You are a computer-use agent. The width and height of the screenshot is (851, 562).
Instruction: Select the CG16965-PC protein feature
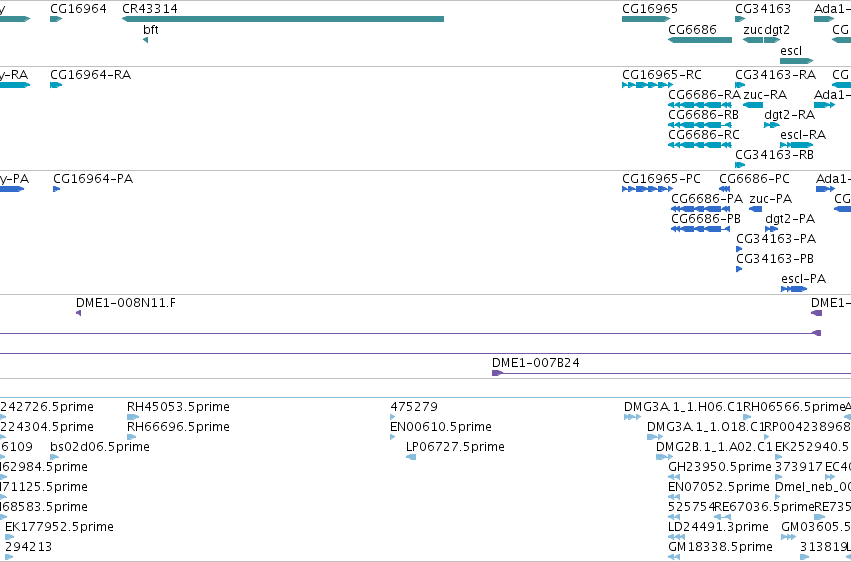[x=647, y=189]
